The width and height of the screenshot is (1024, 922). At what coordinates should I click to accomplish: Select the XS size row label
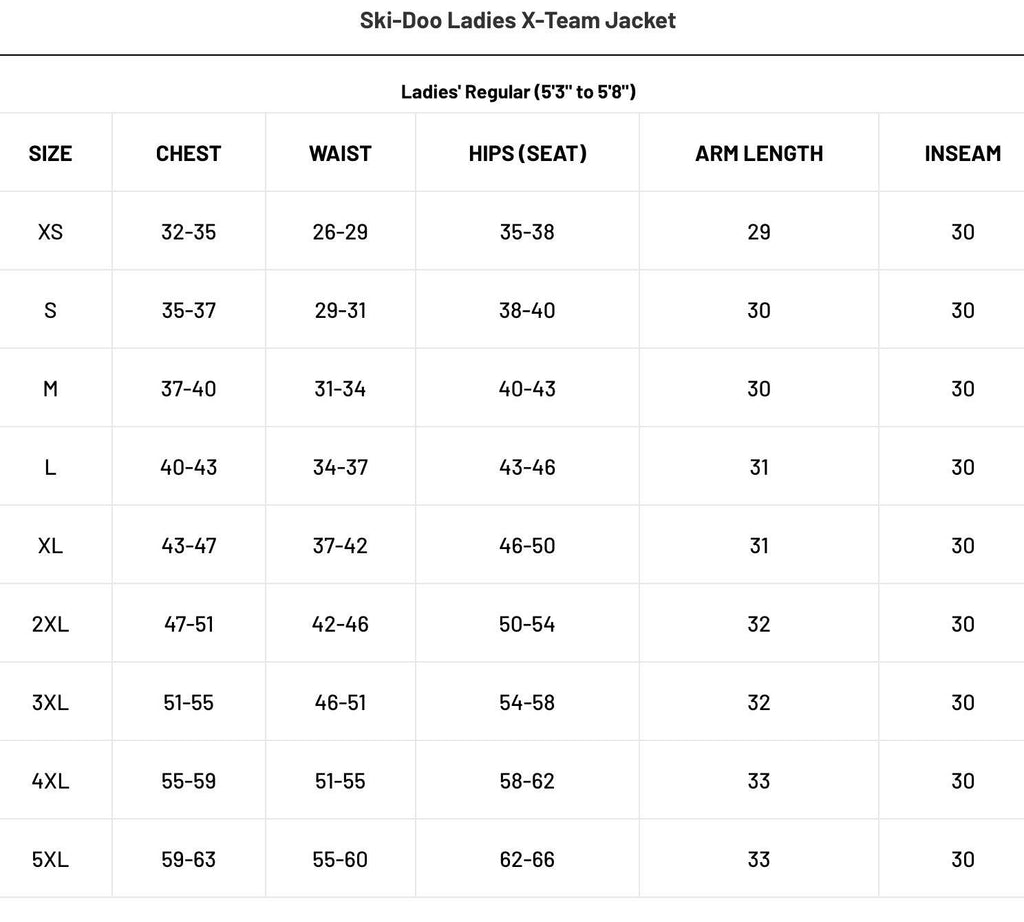point(50,232)
